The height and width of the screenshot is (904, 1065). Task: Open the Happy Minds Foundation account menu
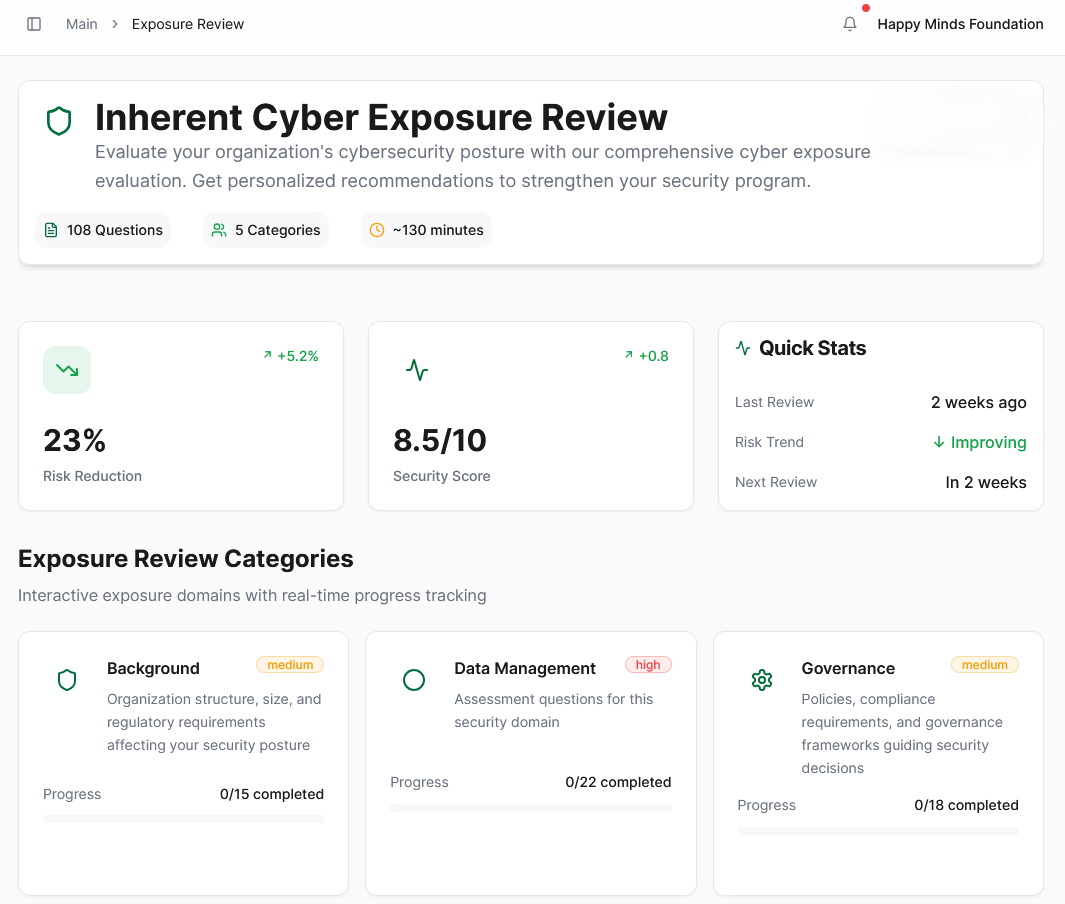960,24
